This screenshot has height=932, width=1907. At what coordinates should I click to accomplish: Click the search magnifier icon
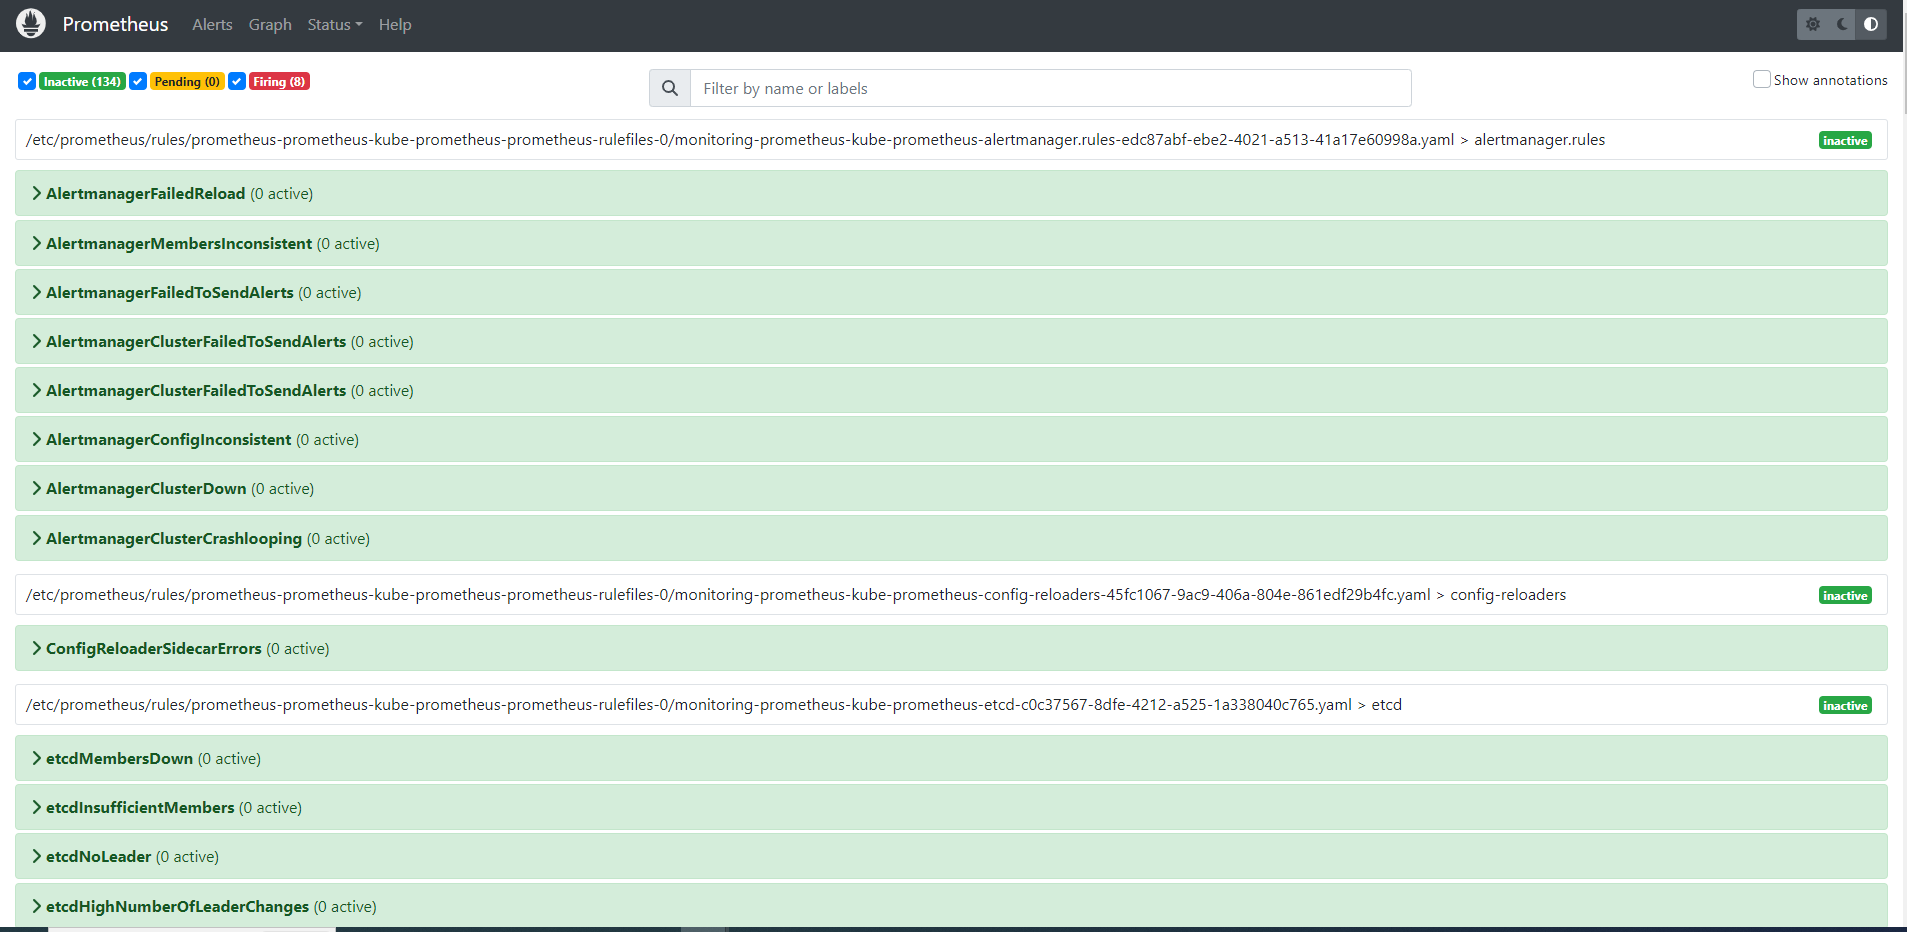[x=670, y=88]
